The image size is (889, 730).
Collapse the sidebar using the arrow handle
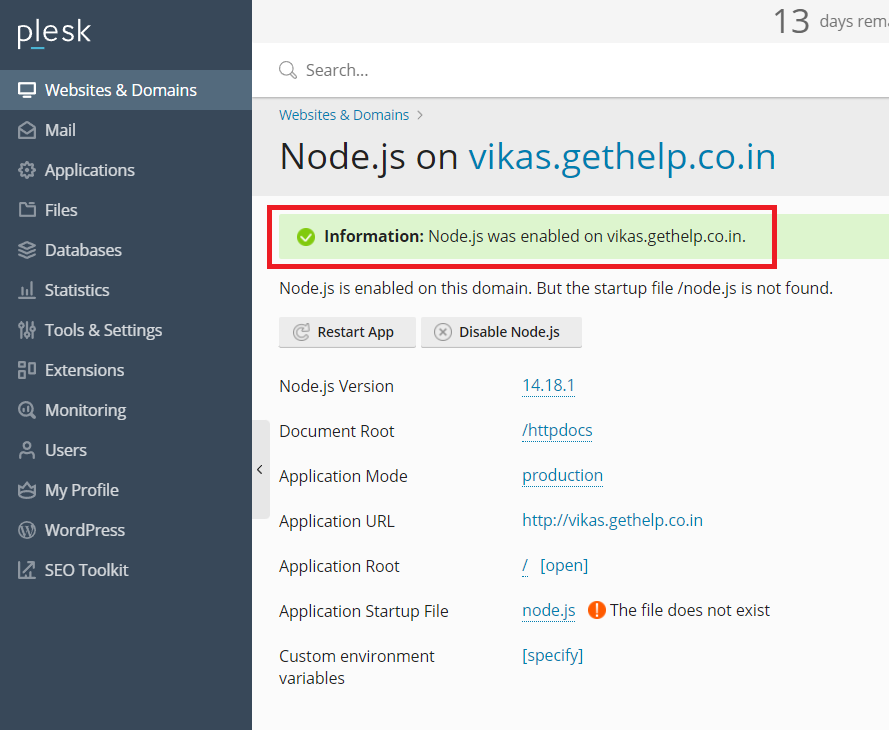(260, 469)
